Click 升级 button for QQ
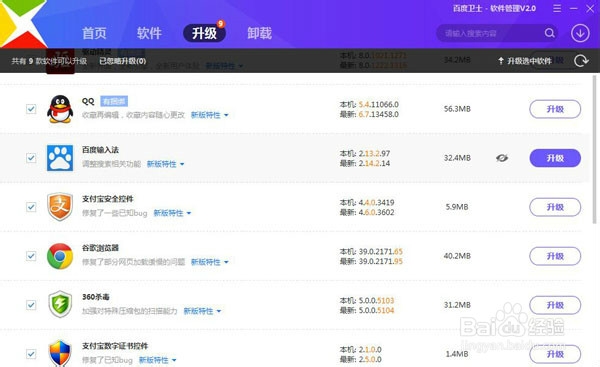This screenshot has width=600, height=367. pos(555,109)
